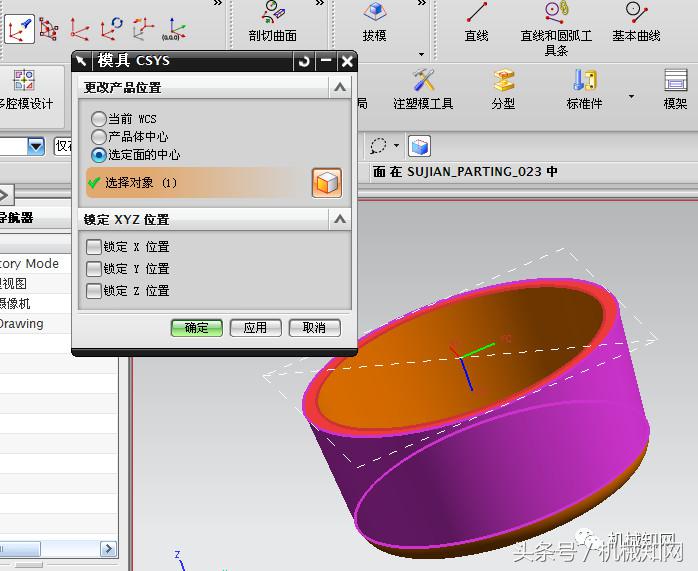Expand overflow chevron beside 剖切曲面
The height and width of the screenshot is (571, 698).
point(320,4)
